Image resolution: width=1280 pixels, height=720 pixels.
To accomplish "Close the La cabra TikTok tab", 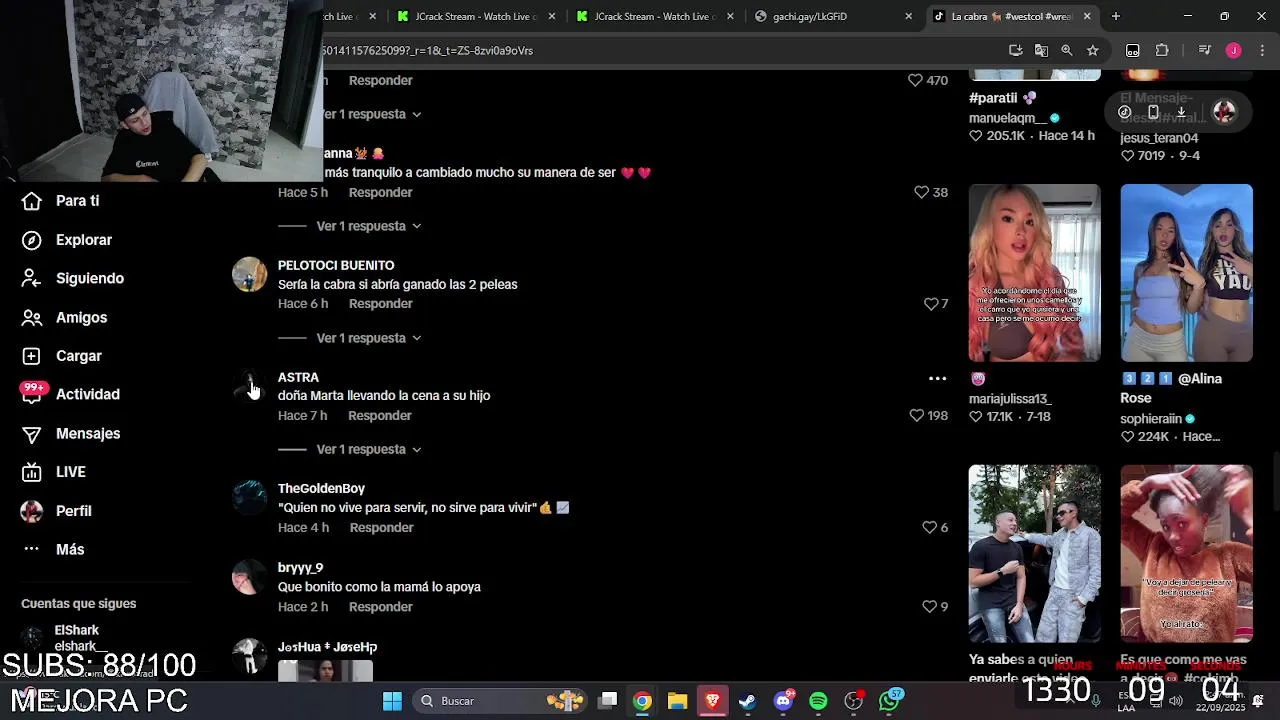I will coord(1087,16).
